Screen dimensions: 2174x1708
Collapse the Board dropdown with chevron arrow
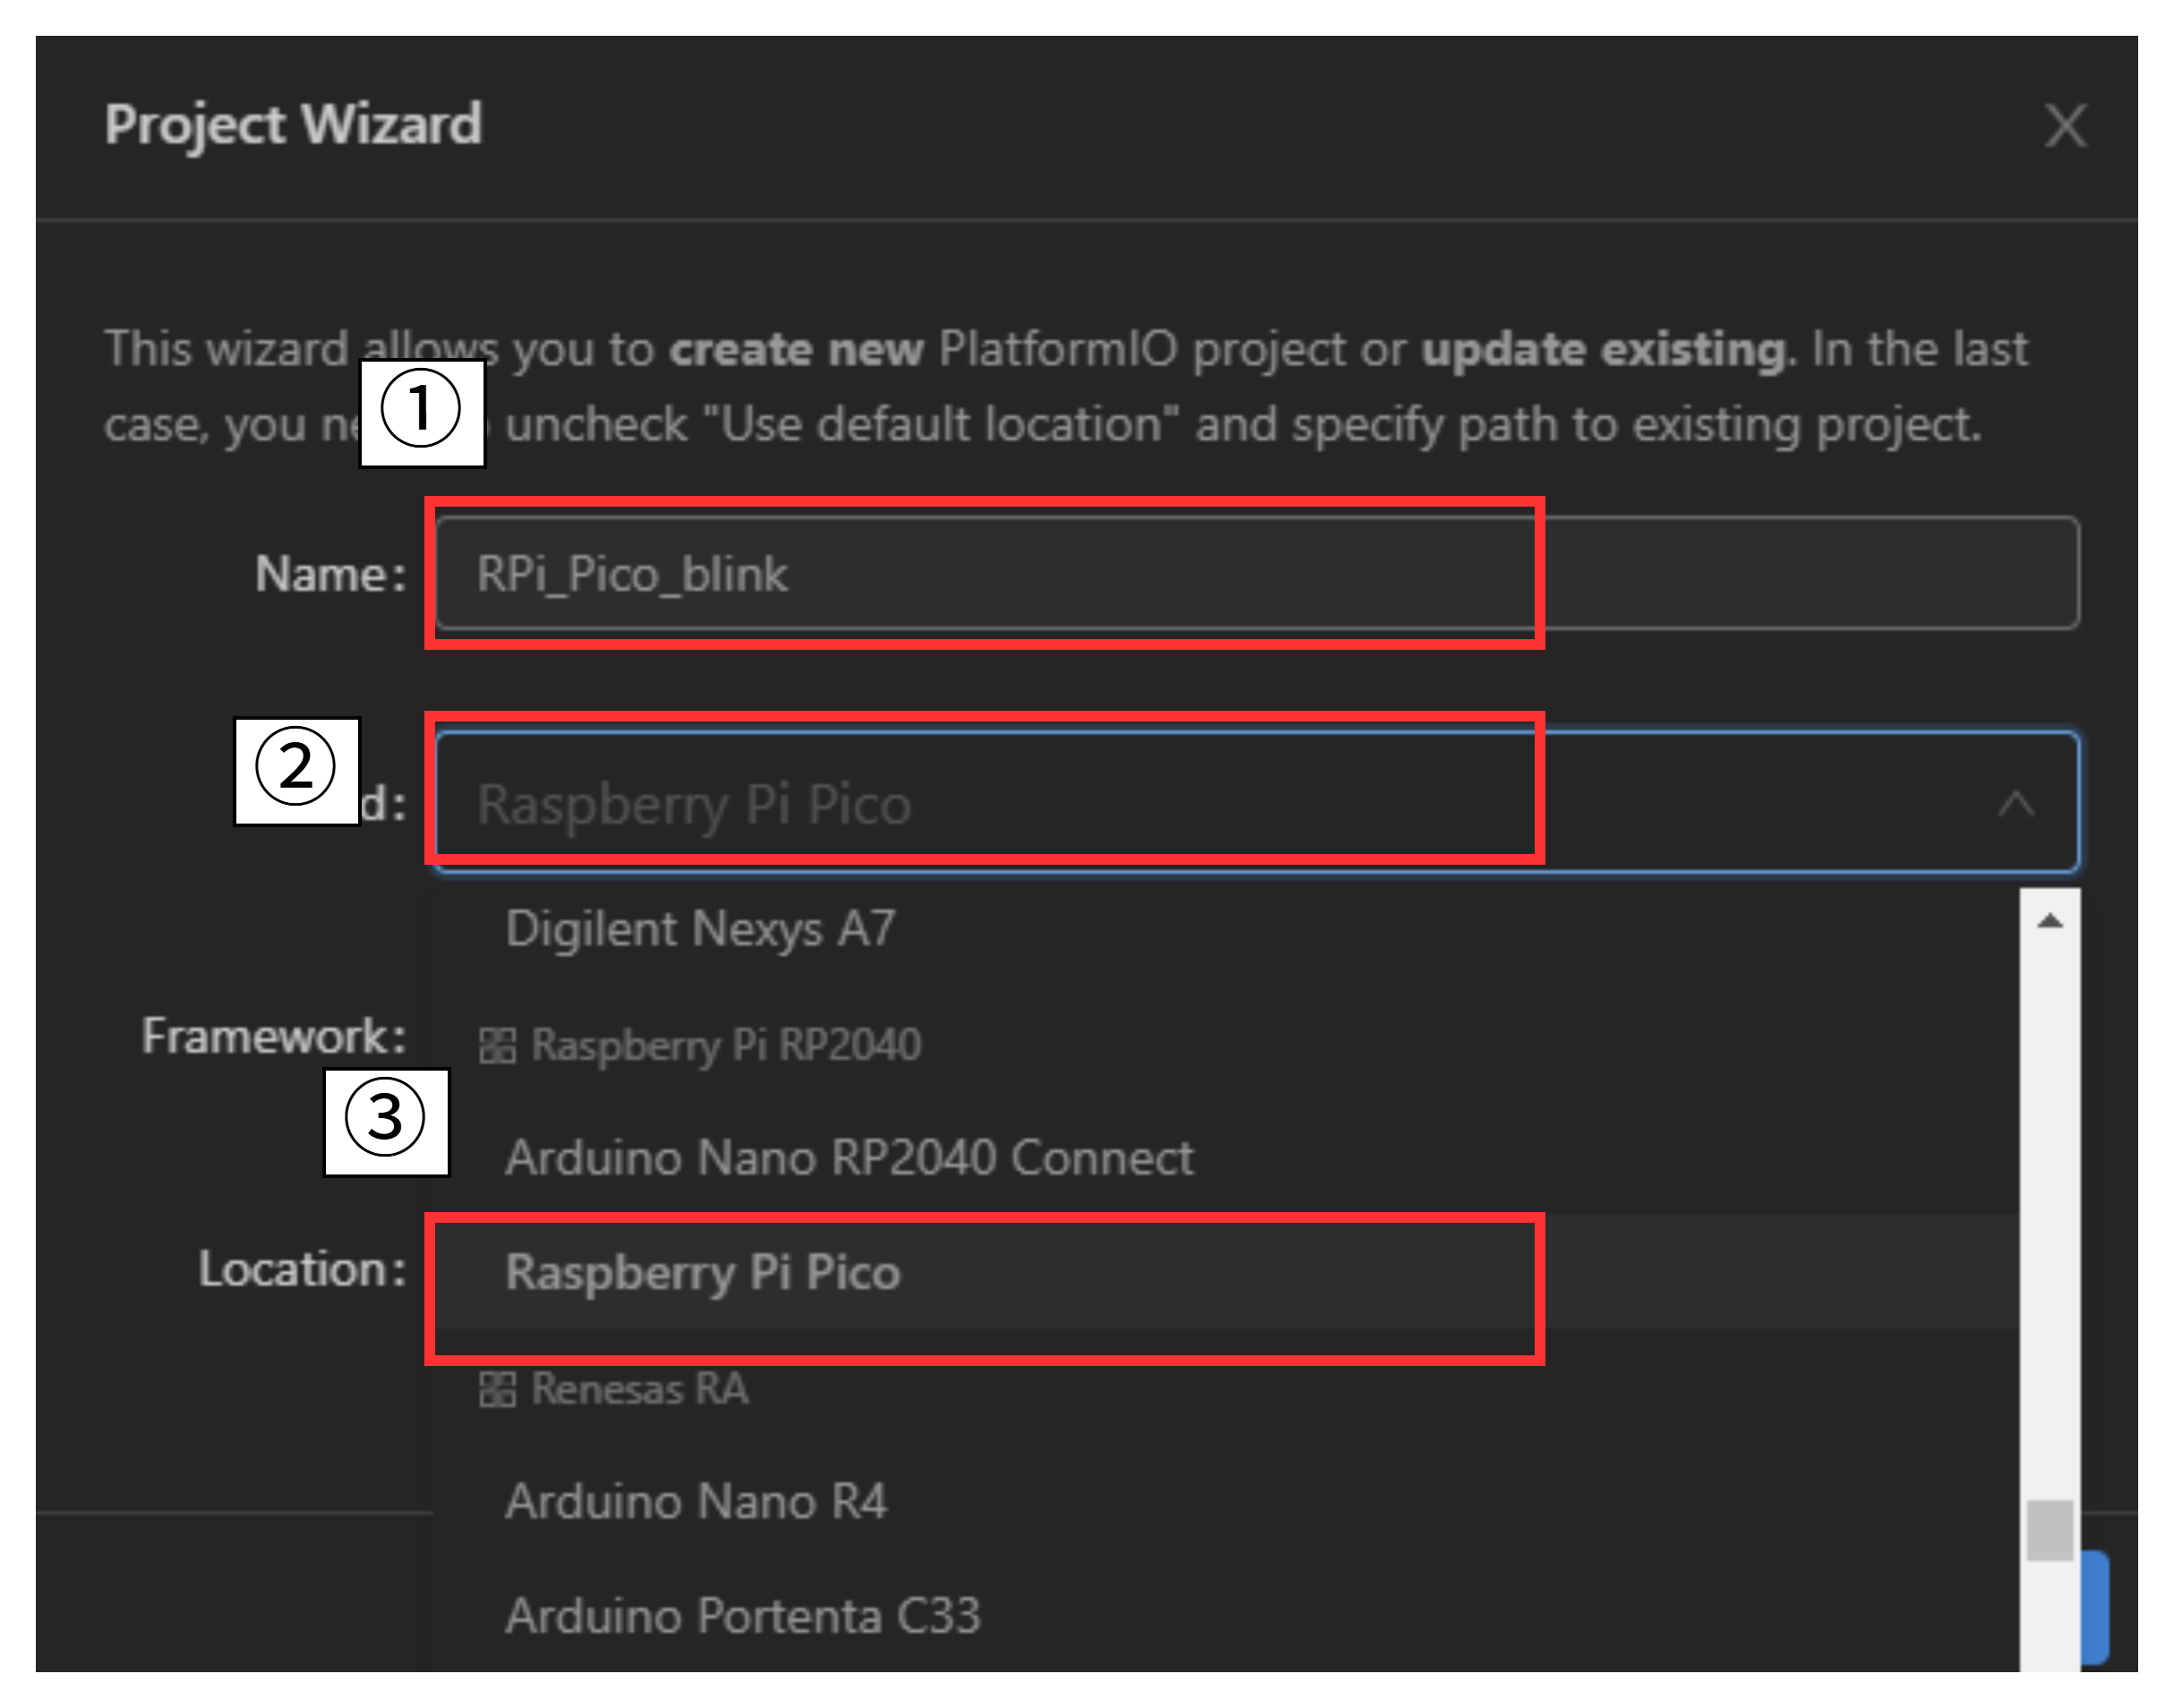tap(2015, 803)
